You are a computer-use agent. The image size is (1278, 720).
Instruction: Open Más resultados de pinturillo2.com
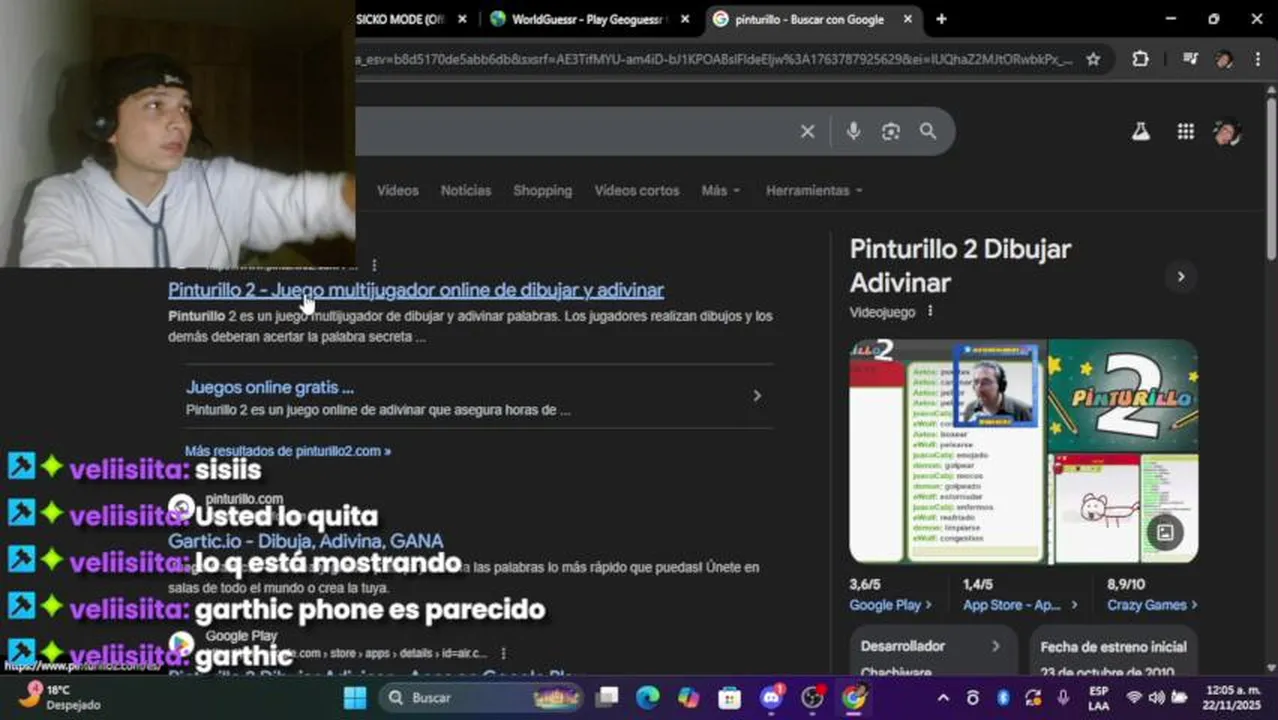(x=288, y=451)
